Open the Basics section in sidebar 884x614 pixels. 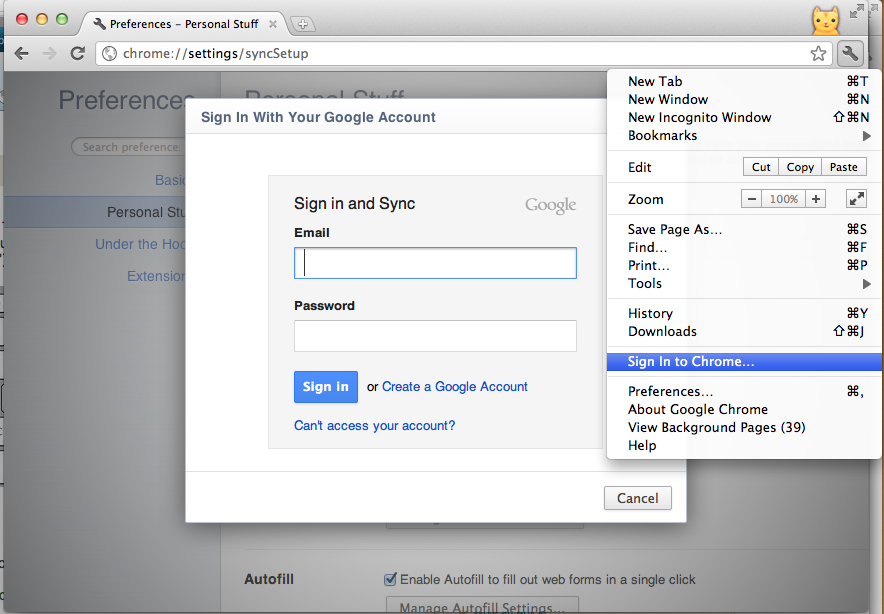(170, 180)
